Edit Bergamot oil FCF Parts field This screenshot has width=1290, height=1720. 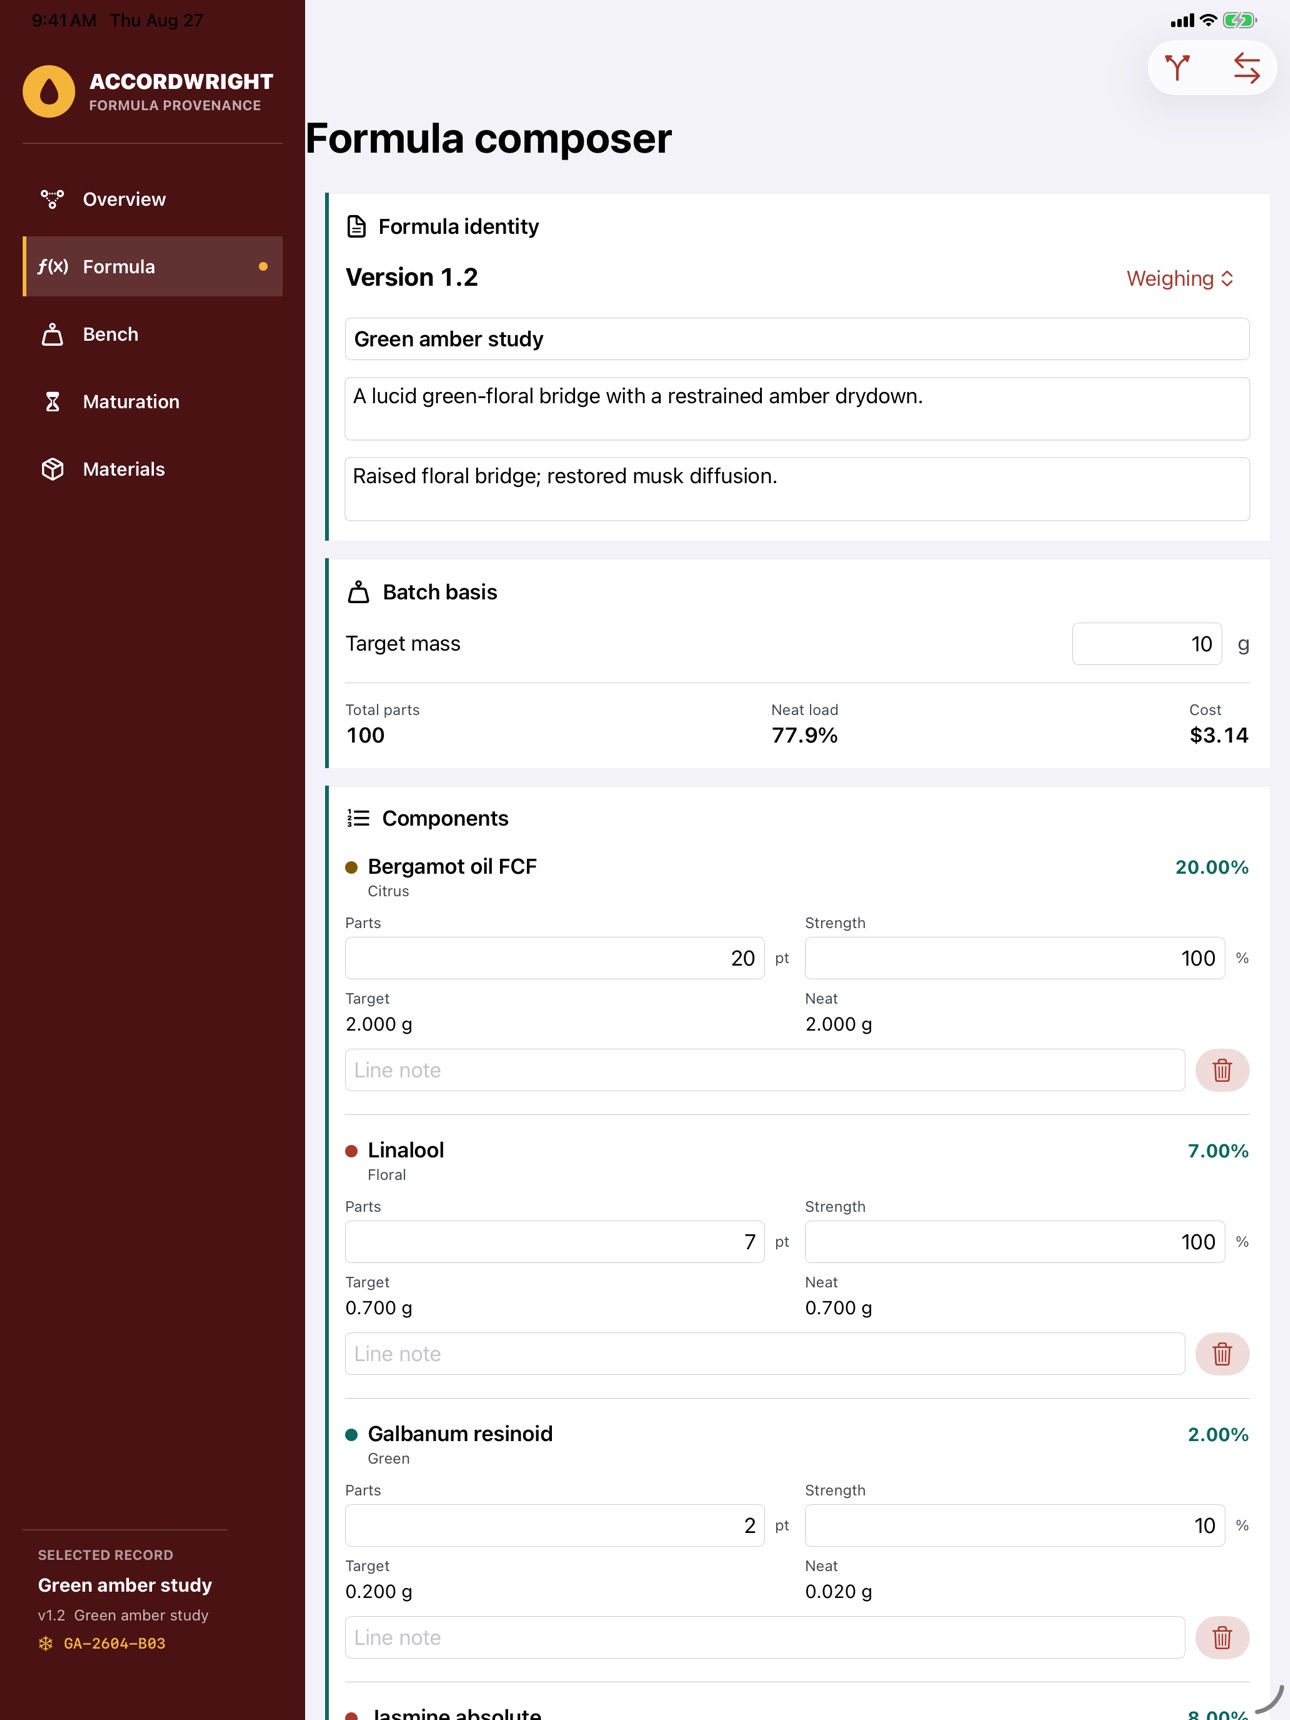point(555,958)
